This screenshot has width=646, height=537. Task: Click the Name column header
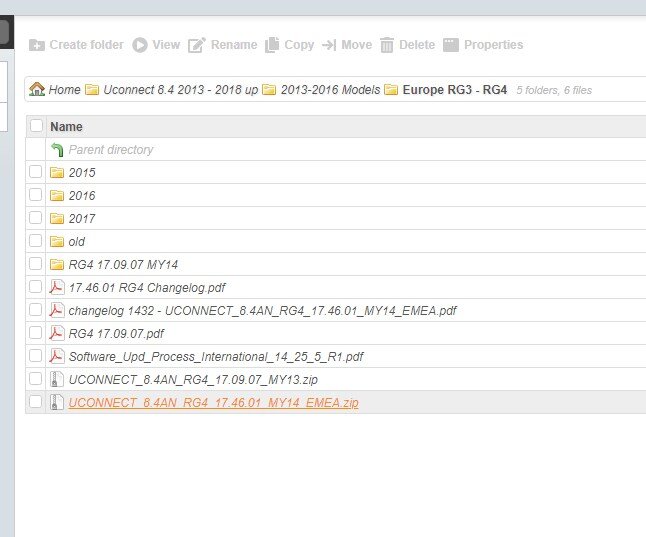point(66,127)
